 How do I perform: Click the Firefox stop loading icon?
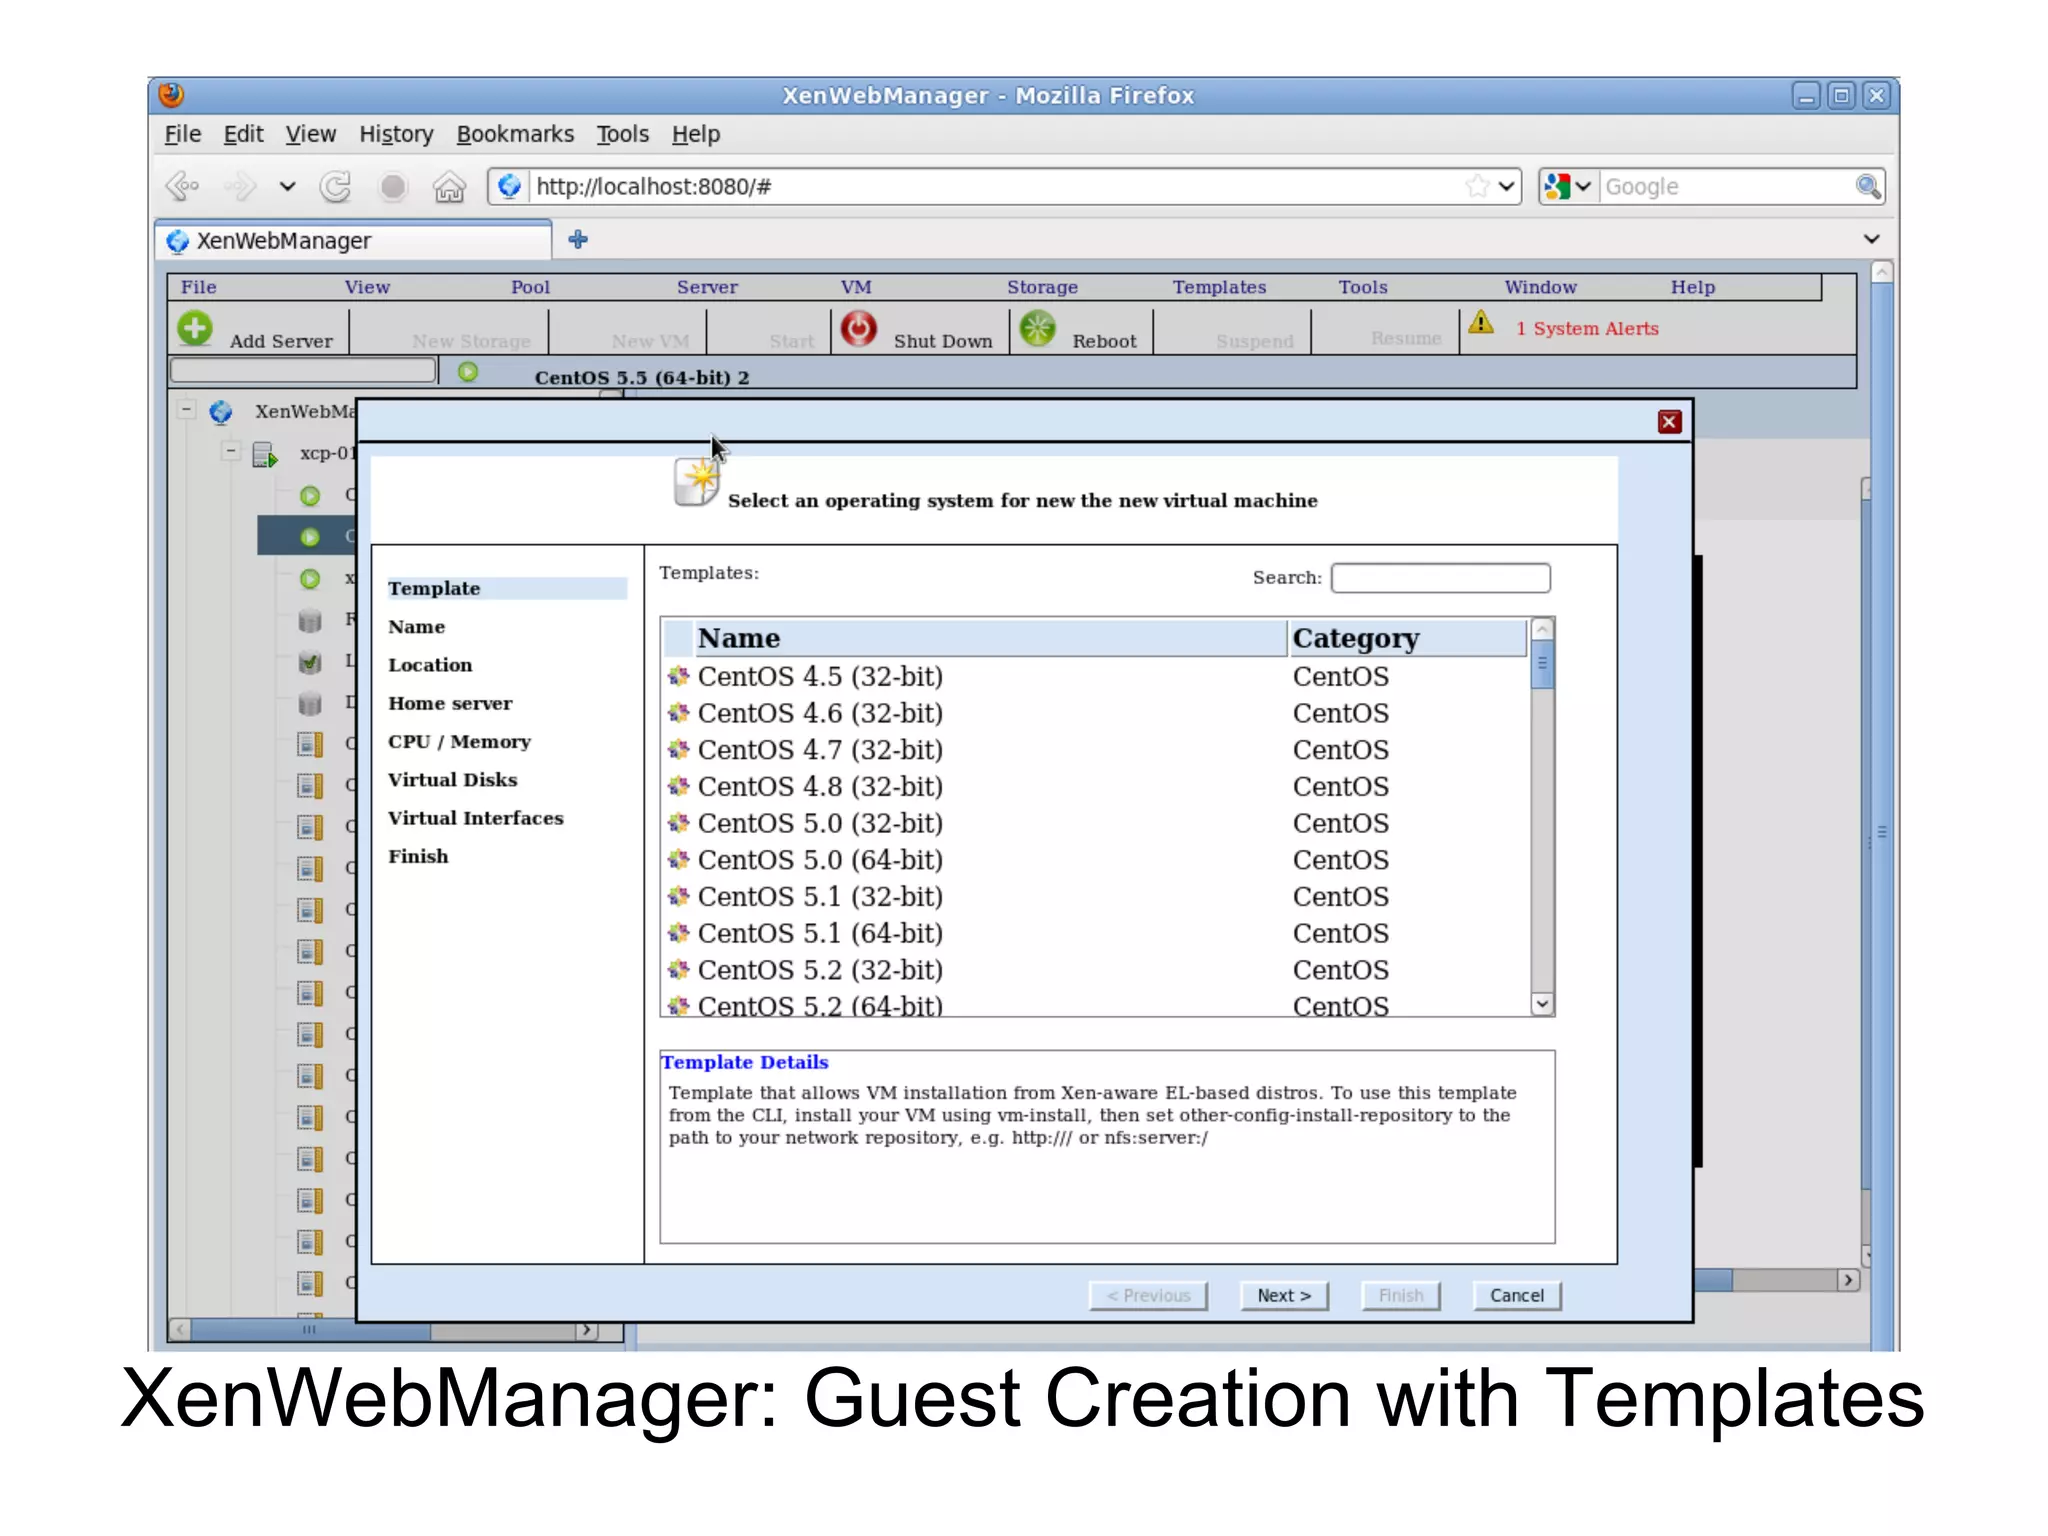click(393, 186)
